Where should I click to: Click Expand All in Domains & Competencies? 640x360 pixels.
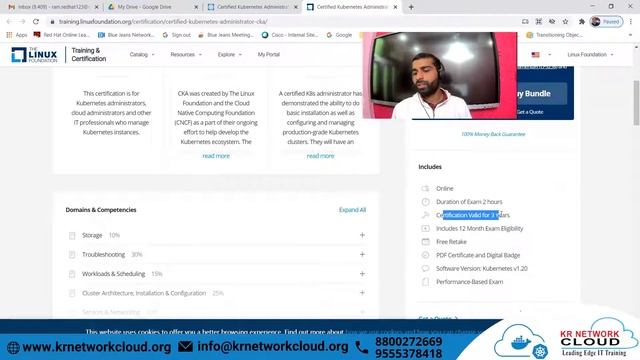pos(352,210)
